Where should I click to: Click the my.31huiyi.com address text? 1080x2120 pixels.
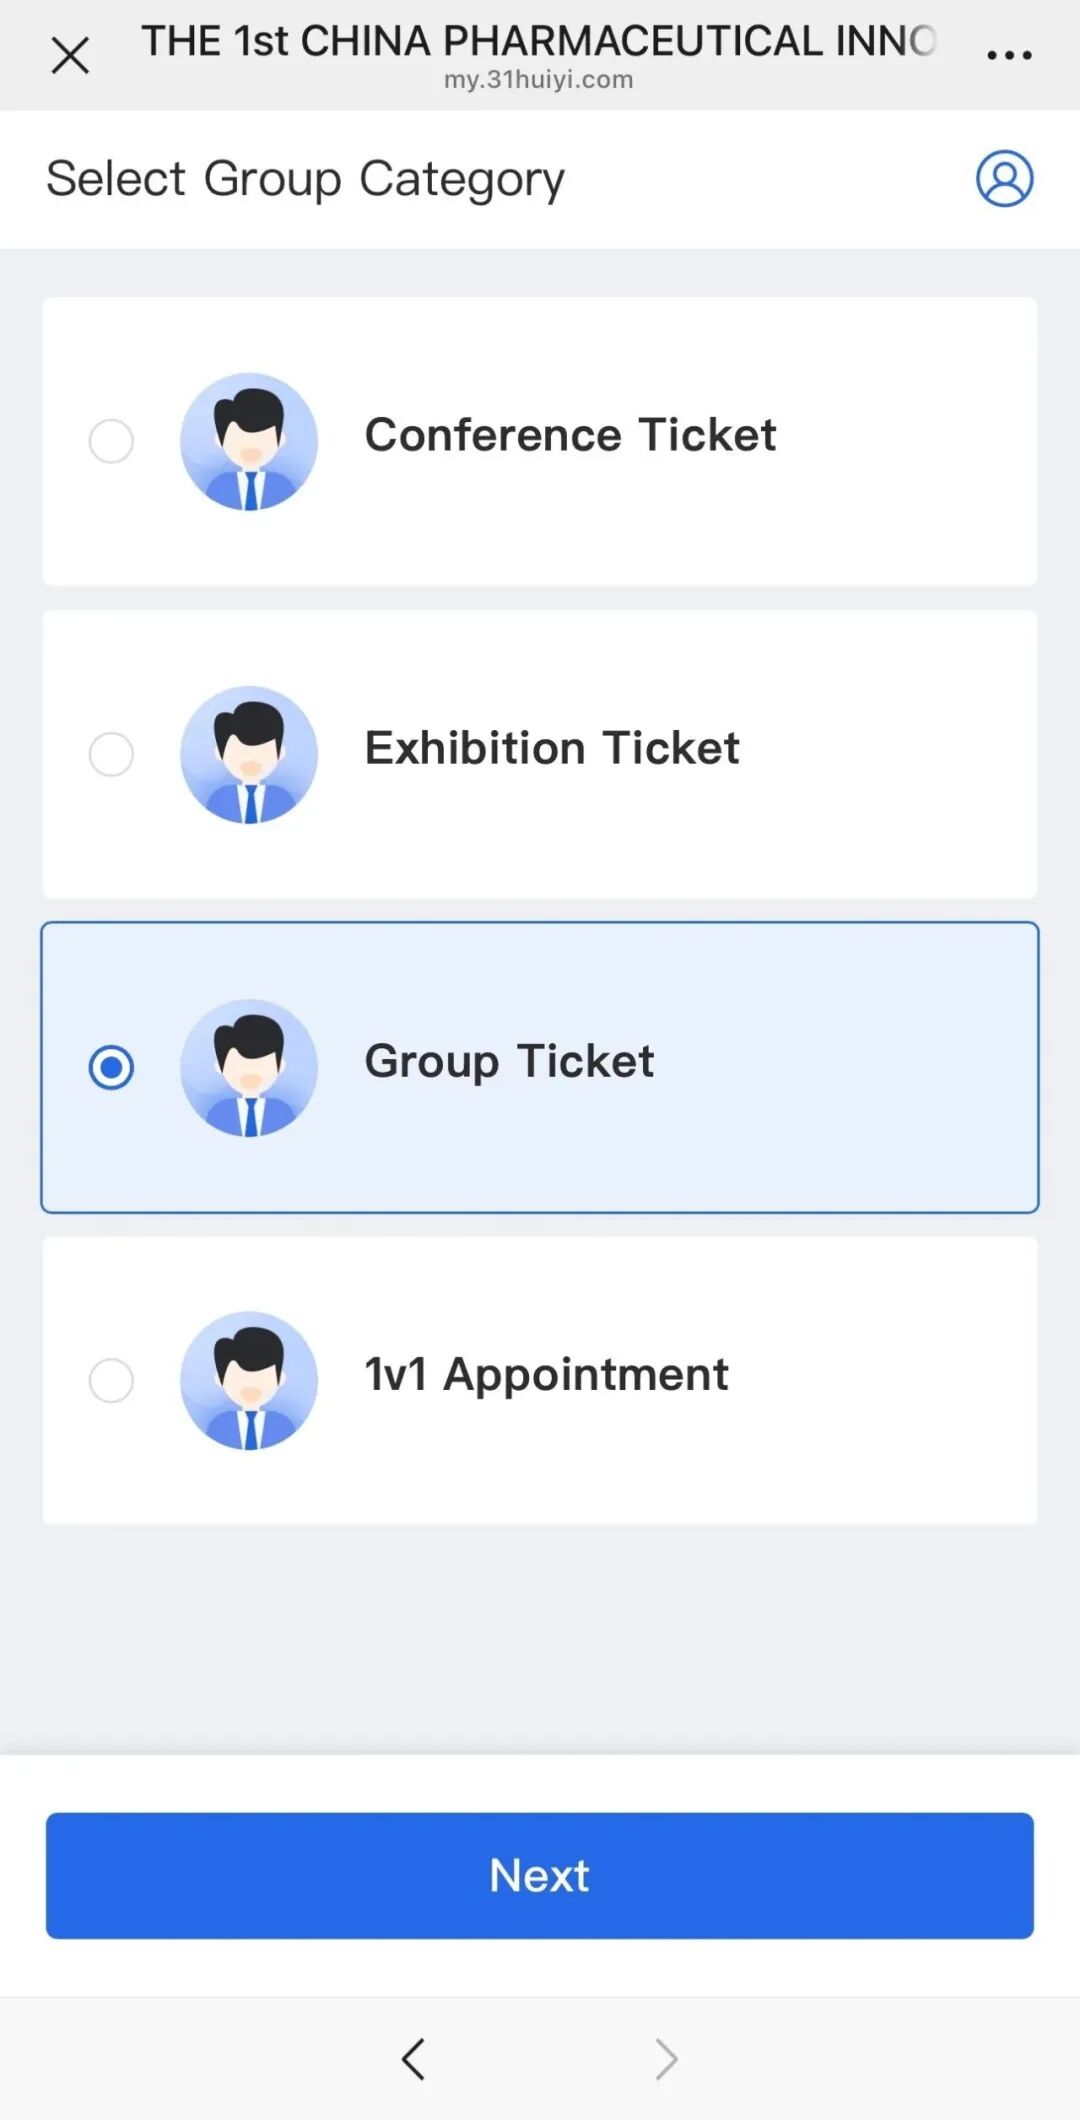coord(538,80)
